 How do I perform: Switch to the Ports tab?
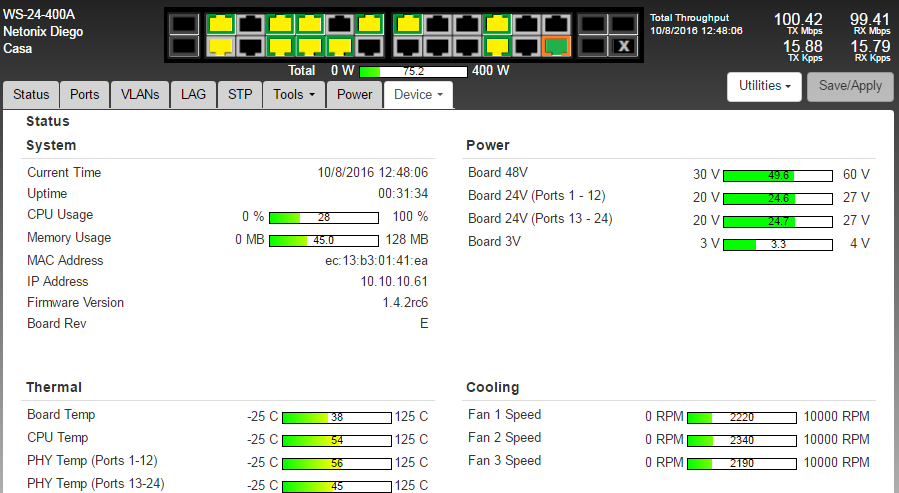[84, 94]
